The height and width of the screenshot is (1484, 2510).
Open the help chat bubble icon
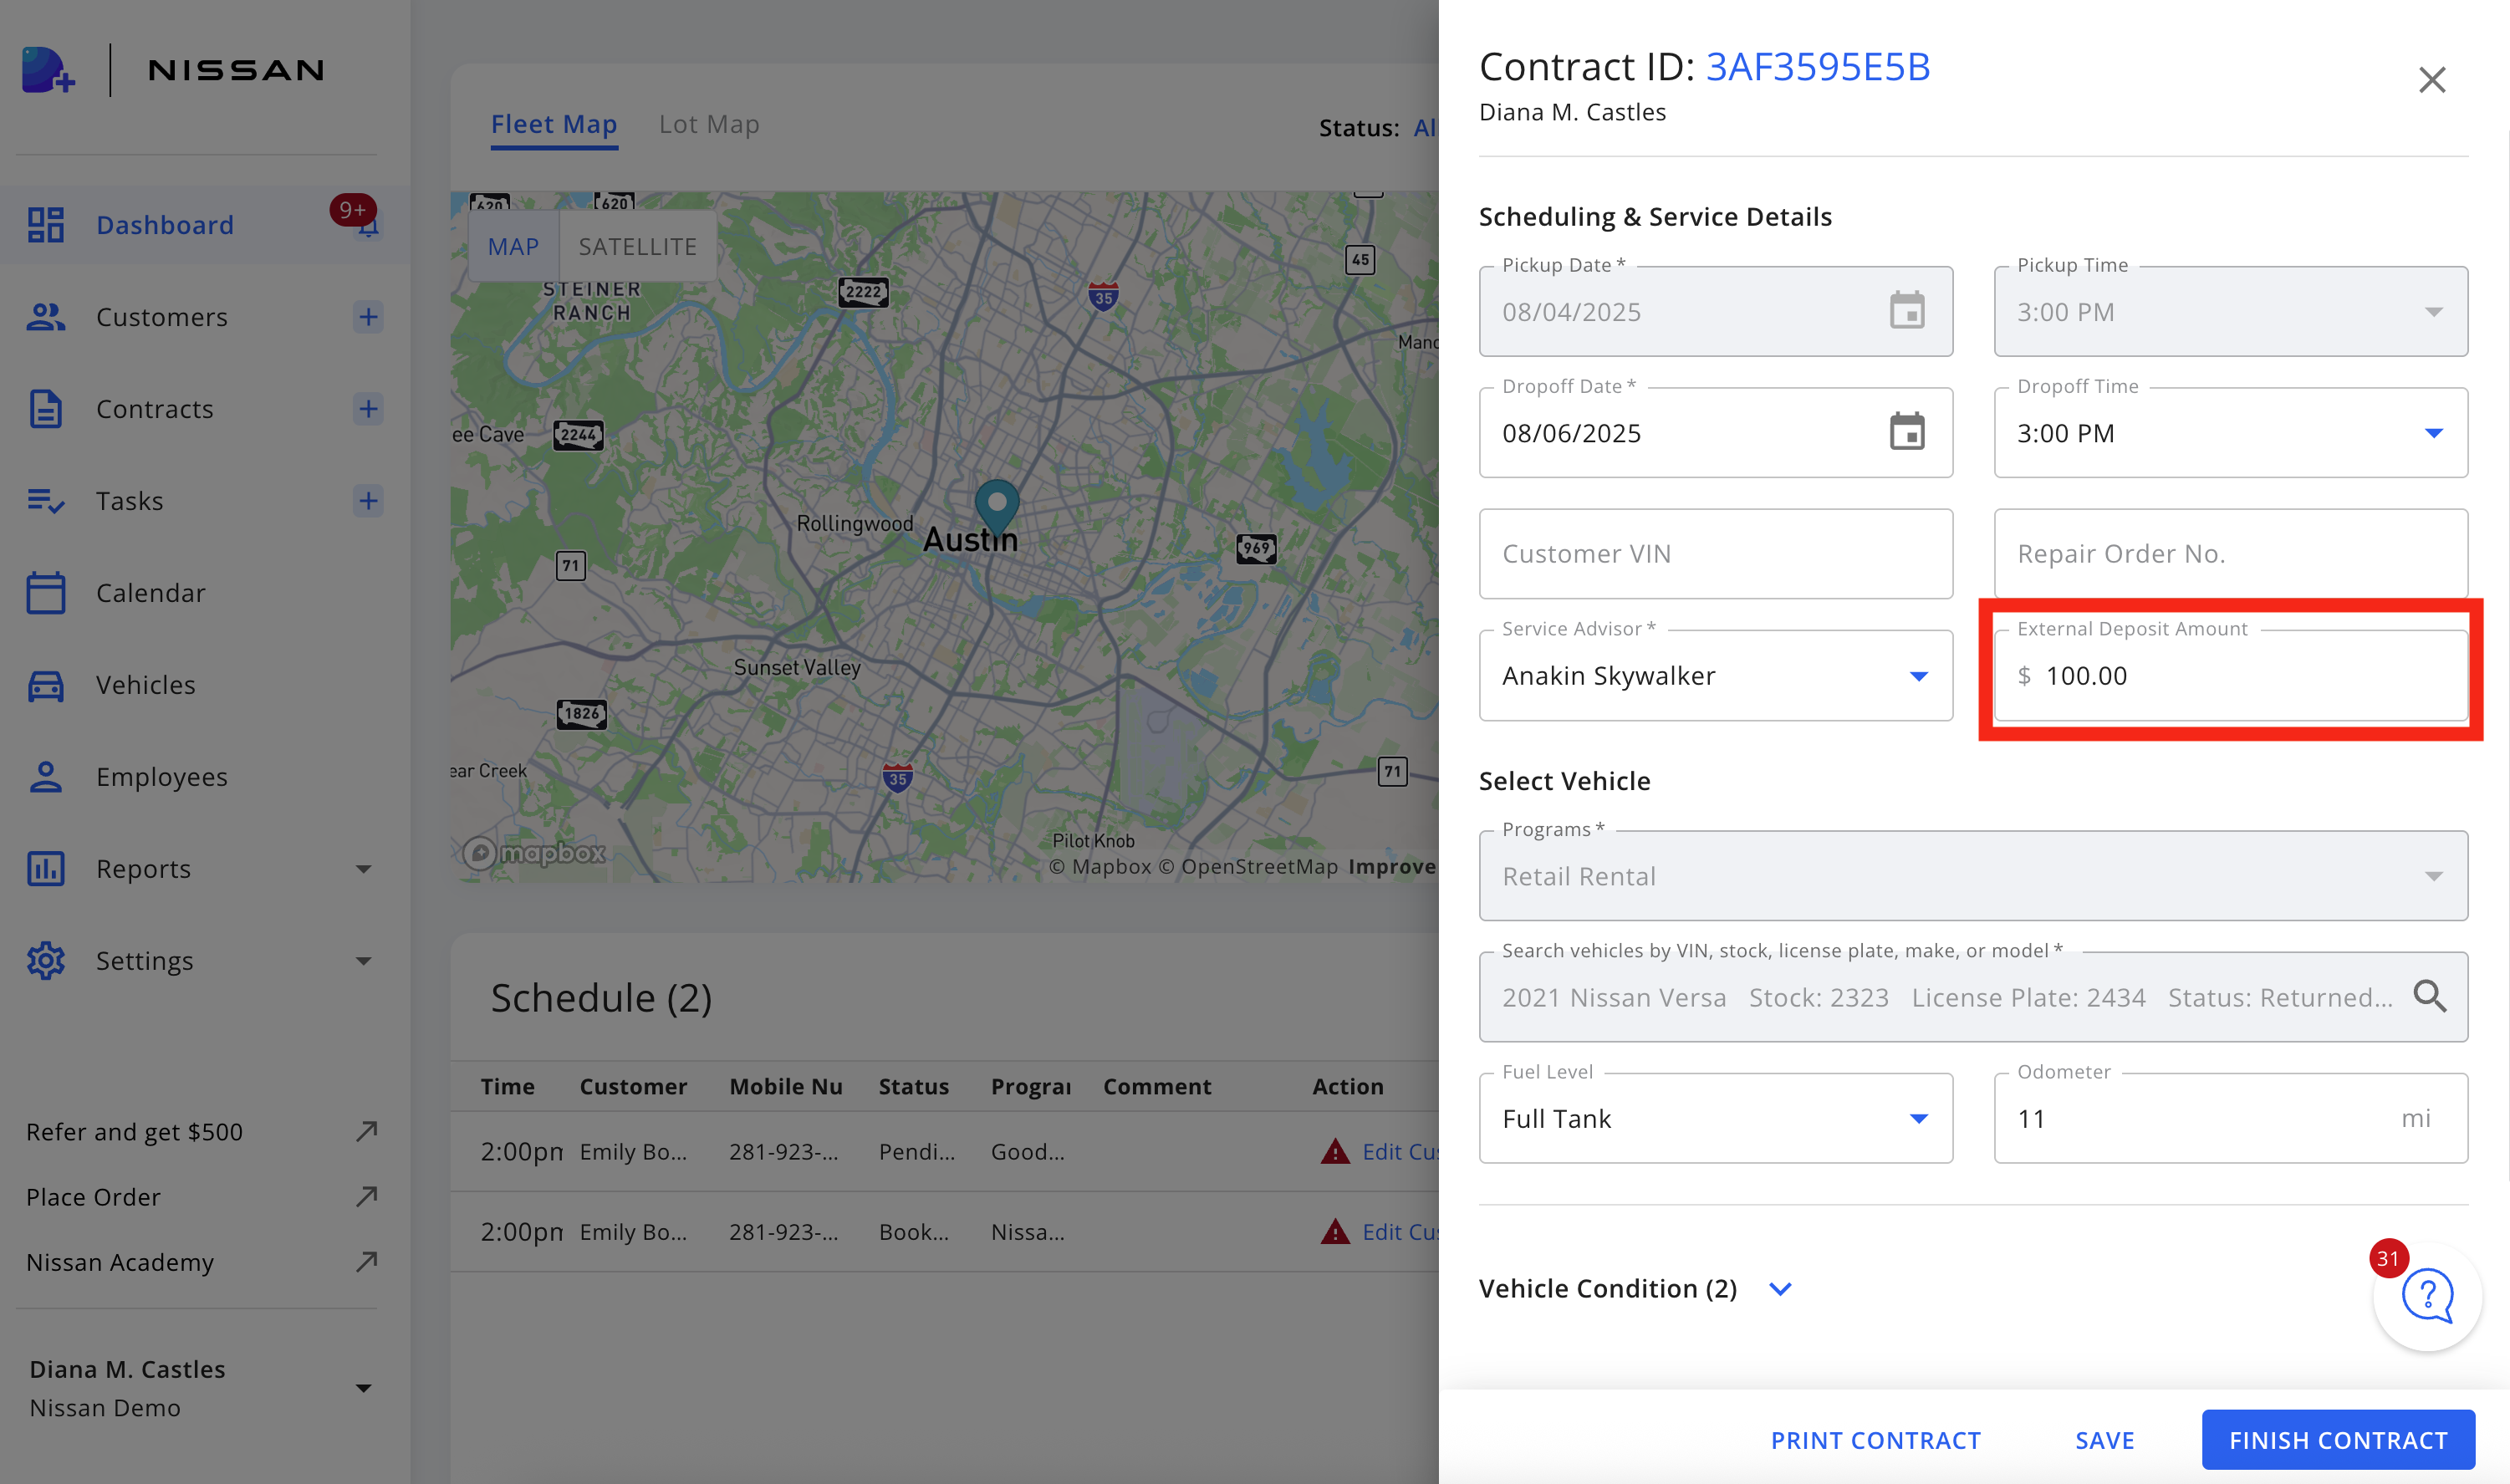[2428, 1297]
